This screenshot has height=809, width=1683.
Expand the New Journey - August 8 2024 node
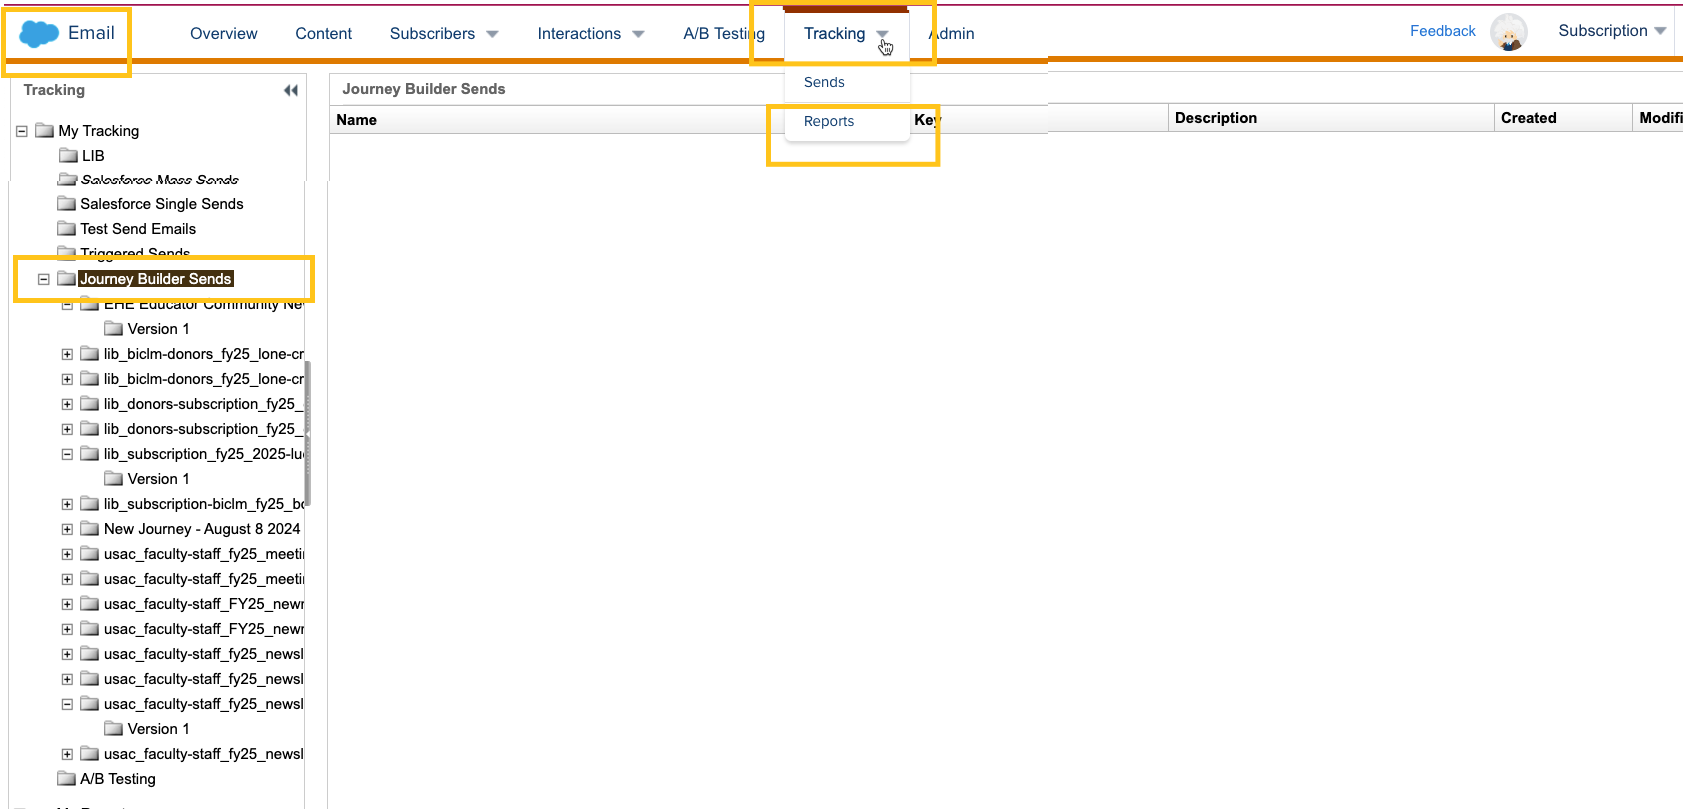[67, 529]
